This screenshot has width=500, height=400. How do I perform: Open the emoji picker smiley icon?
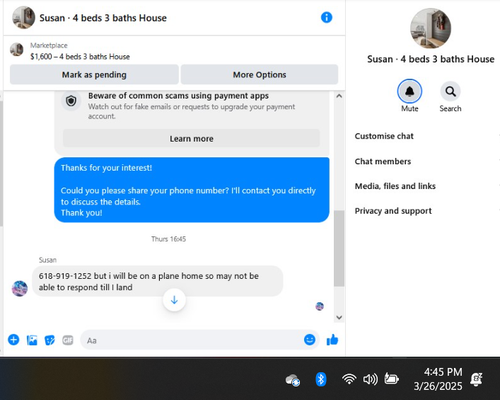[310, 340]
